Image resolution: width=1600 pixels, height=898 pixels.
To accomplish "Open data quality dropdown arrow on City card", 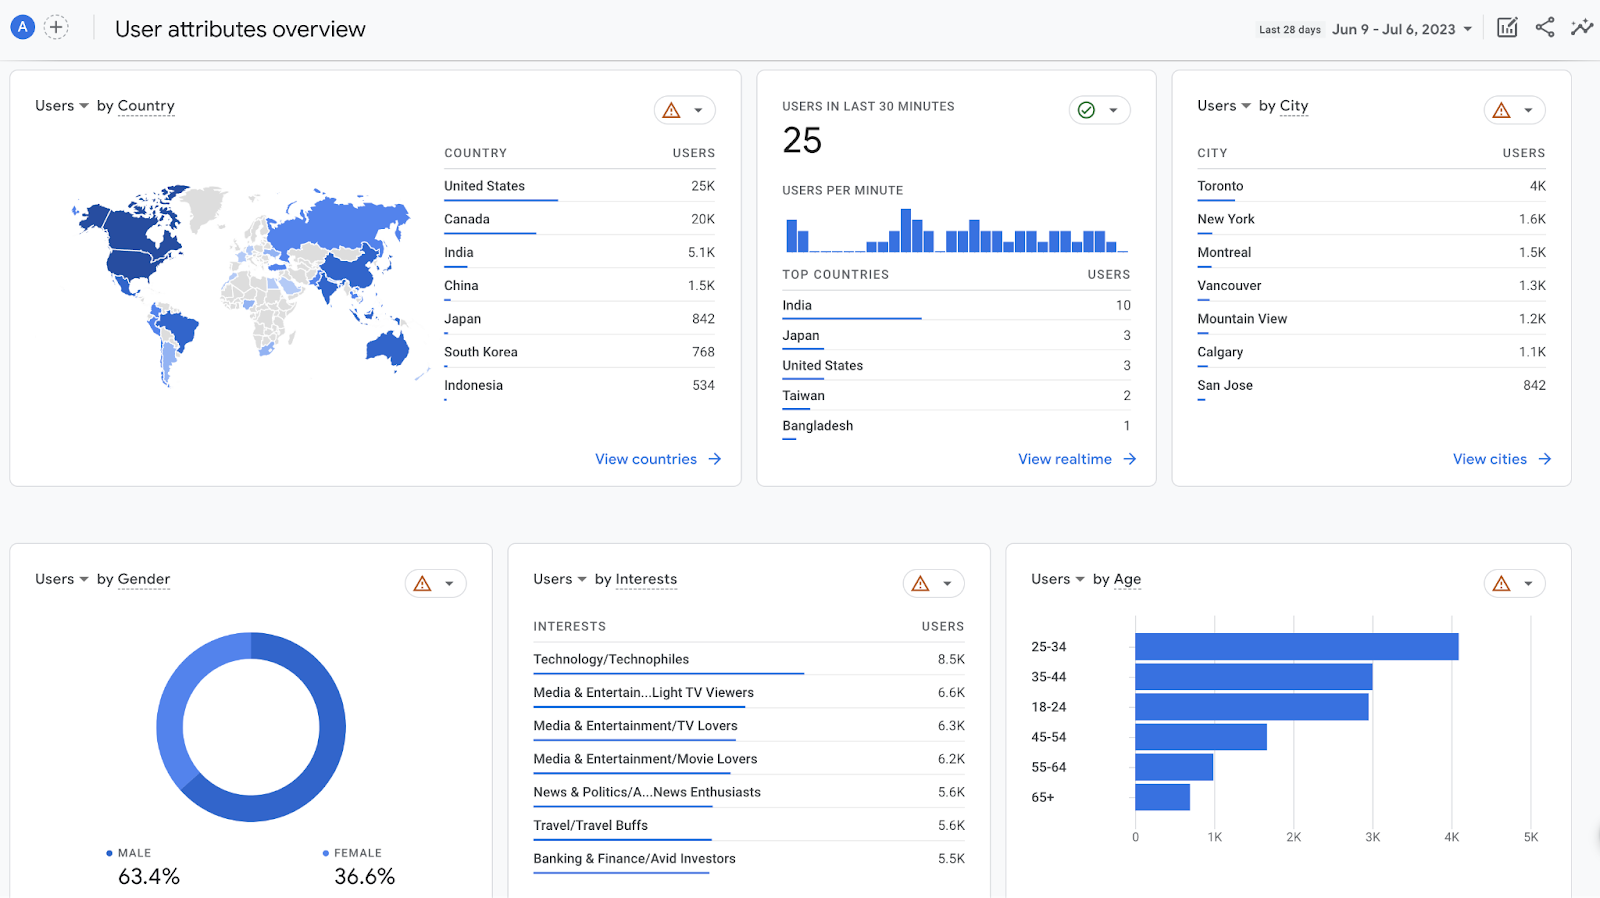I will pyautogui.click(x=1528, y=110).
